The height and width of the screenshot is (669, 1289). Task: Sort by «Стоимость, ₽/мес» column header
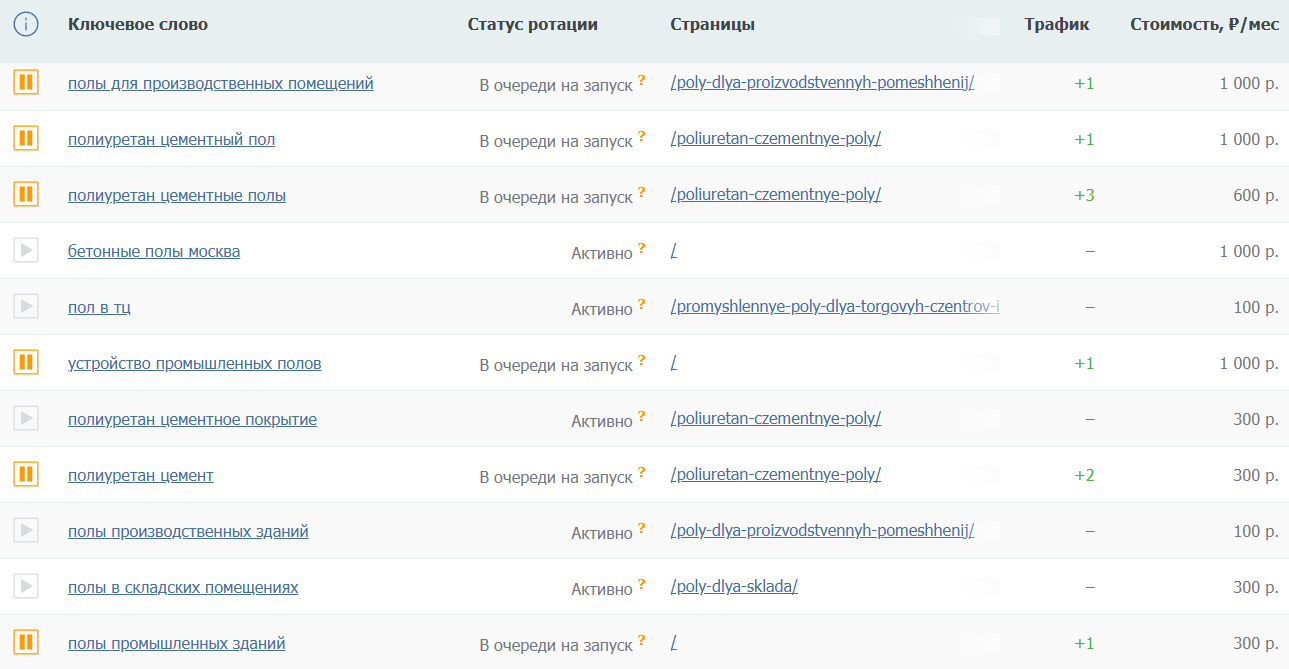click(1204, 24)
